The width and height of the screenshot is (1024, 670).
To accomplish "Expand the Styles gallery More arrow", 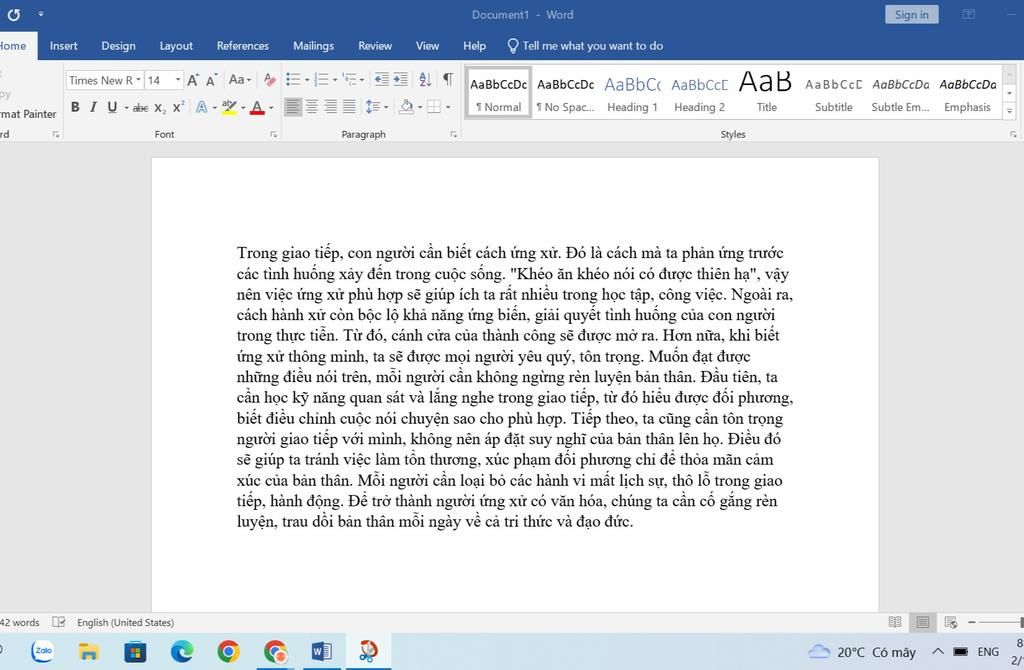I will [x=1010, y=112].
